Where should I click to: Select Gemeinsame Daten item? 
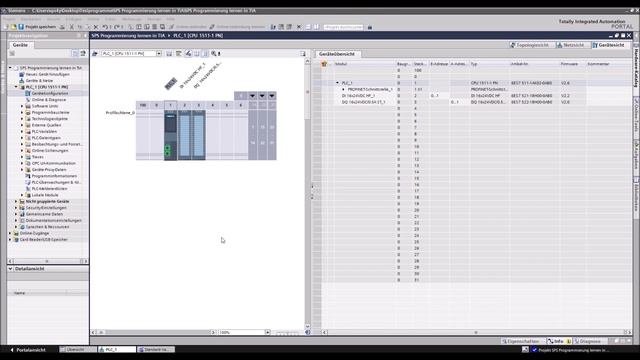pos(44,214)
